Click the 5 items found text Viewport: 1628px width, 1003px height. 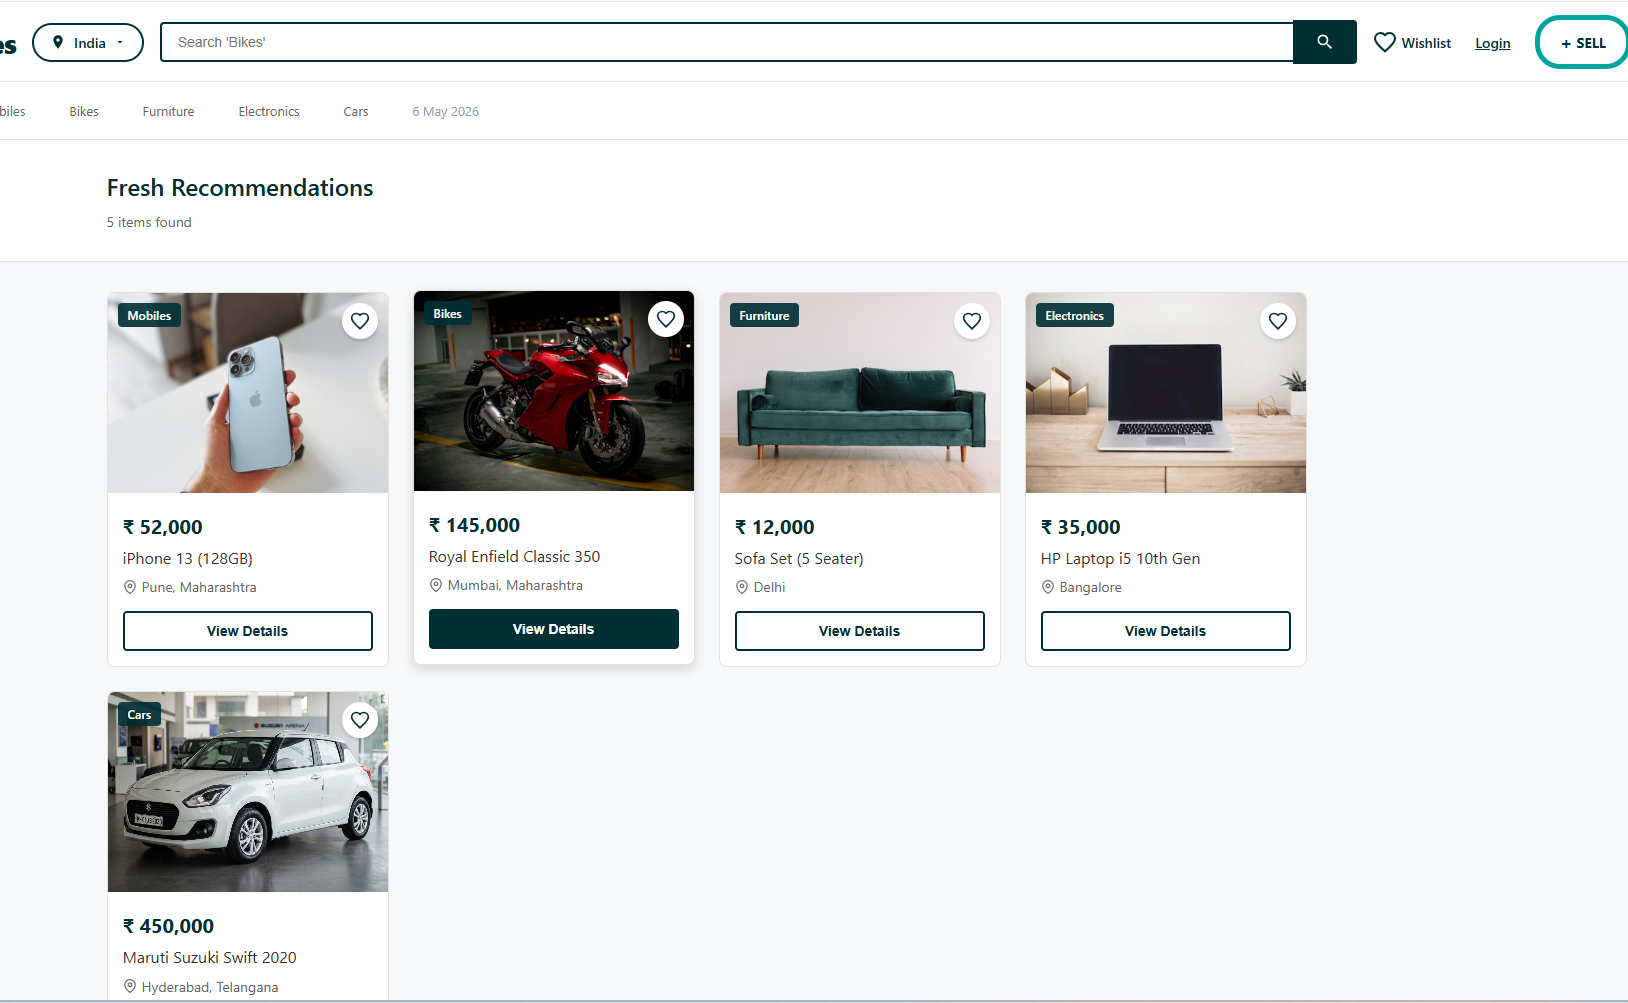(149, 223)
